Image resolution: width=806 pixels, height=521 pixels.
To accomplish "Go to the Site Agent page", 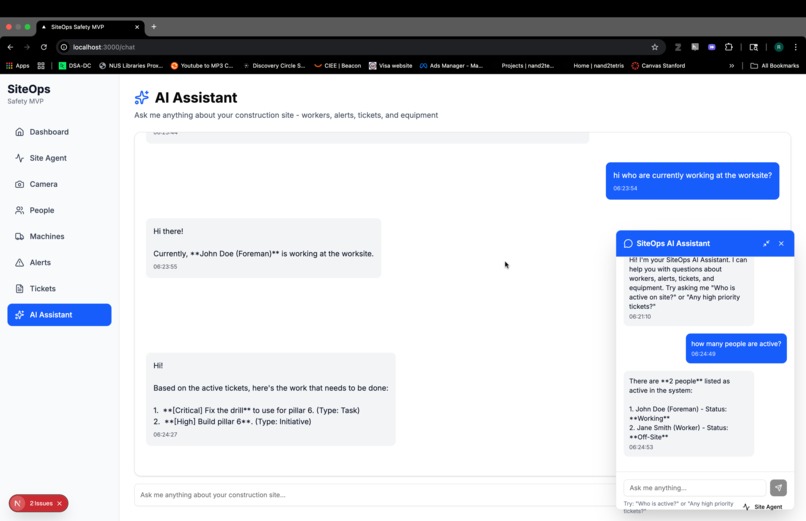I will (x=59, y=158).
